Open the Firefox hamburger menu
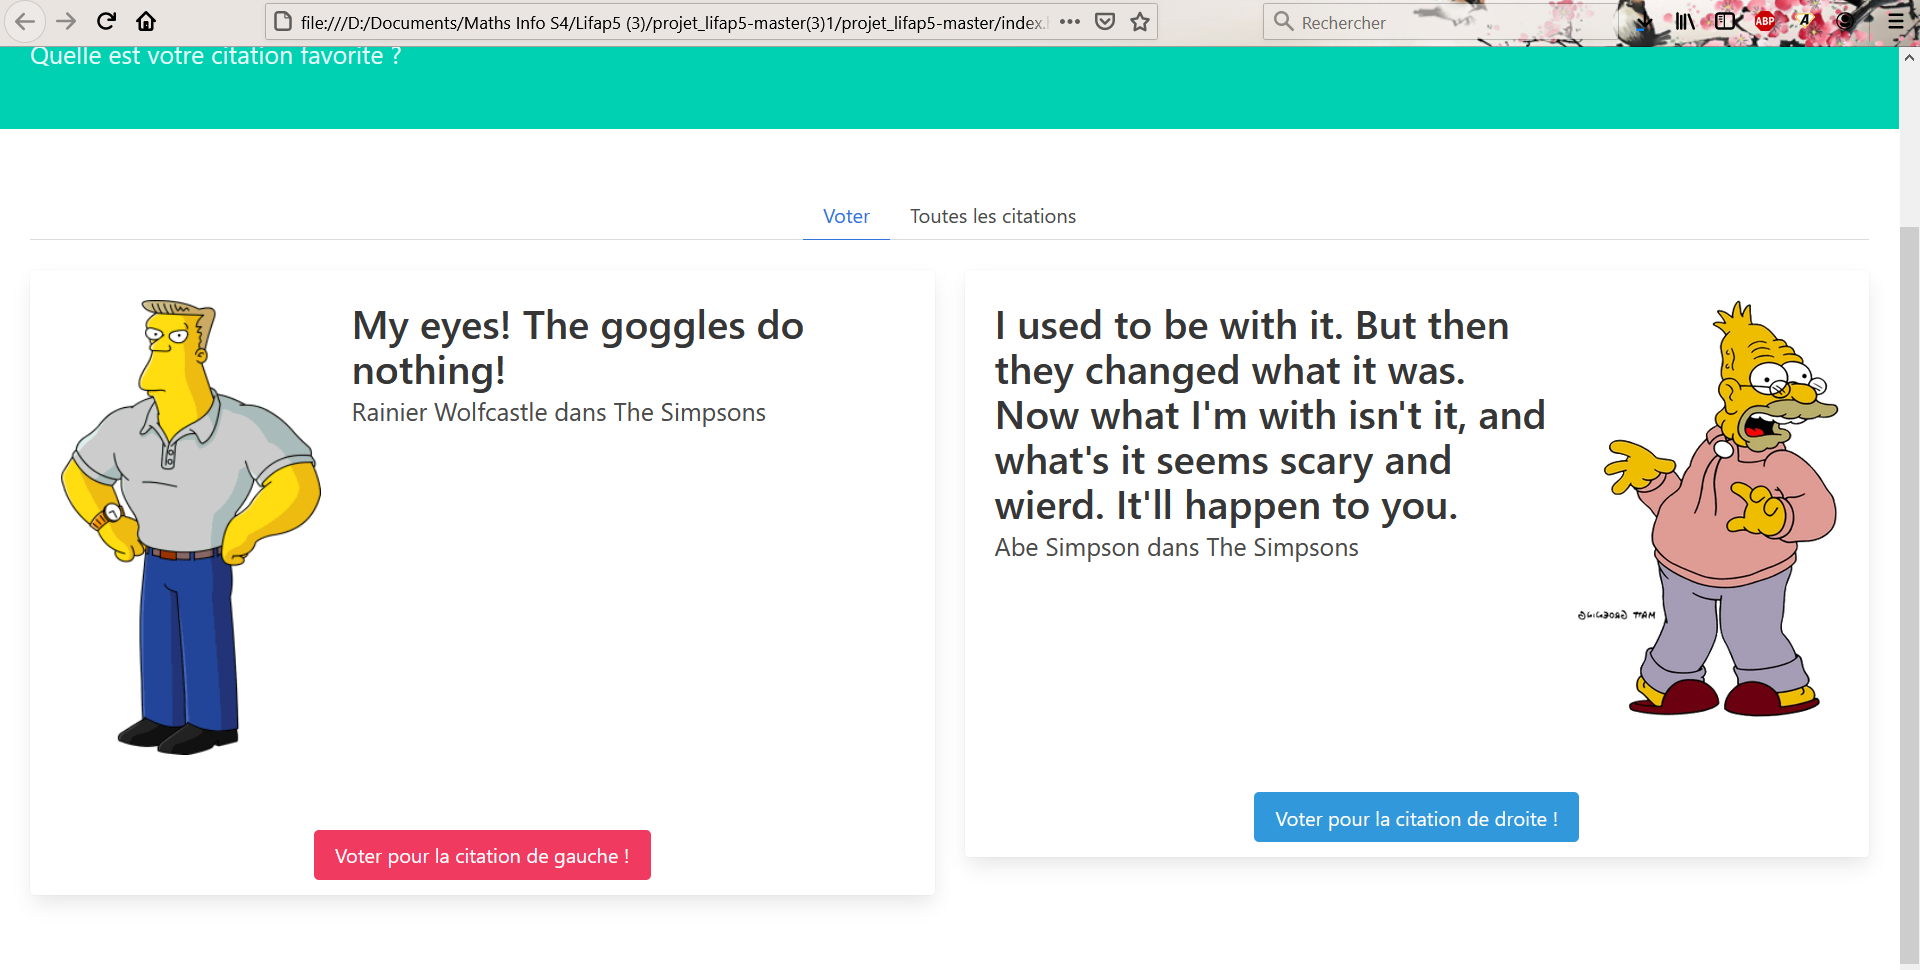Viewport: 1920px width, 970px height. [x=1896, y=21]
